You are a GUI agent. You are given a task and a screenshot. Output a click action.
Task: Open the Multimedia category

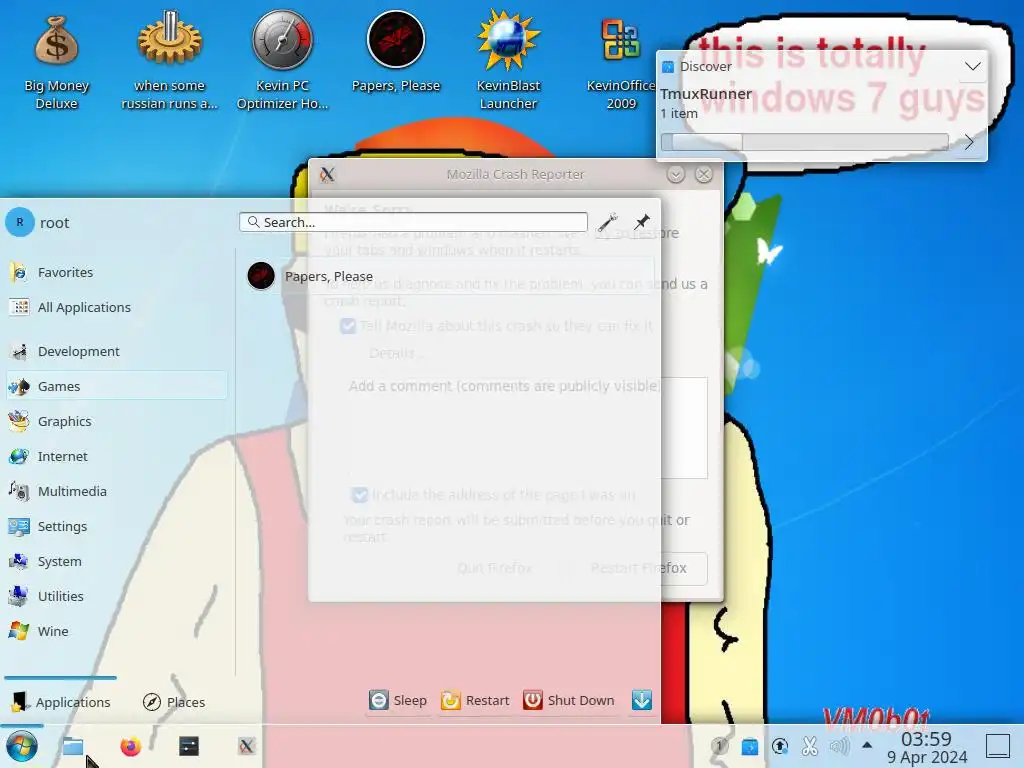click(118, 491)
